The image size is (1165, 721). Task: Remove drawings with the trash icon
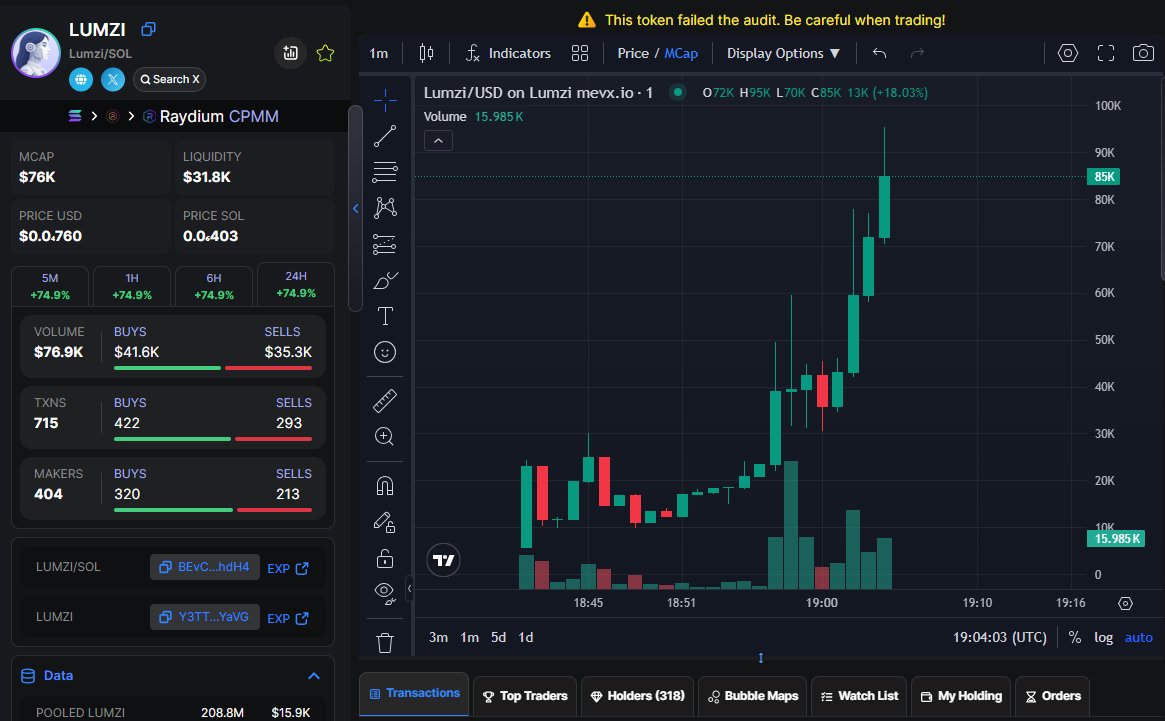[x=385, y=642]
